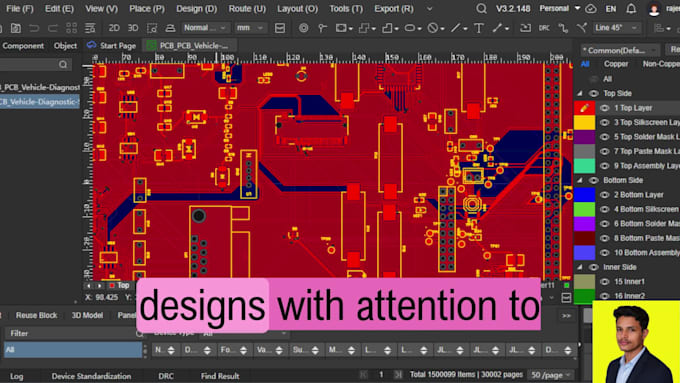Open the Place (P) menu
The width and height of the screenshot is (680, 383).
tap(147, 9)
